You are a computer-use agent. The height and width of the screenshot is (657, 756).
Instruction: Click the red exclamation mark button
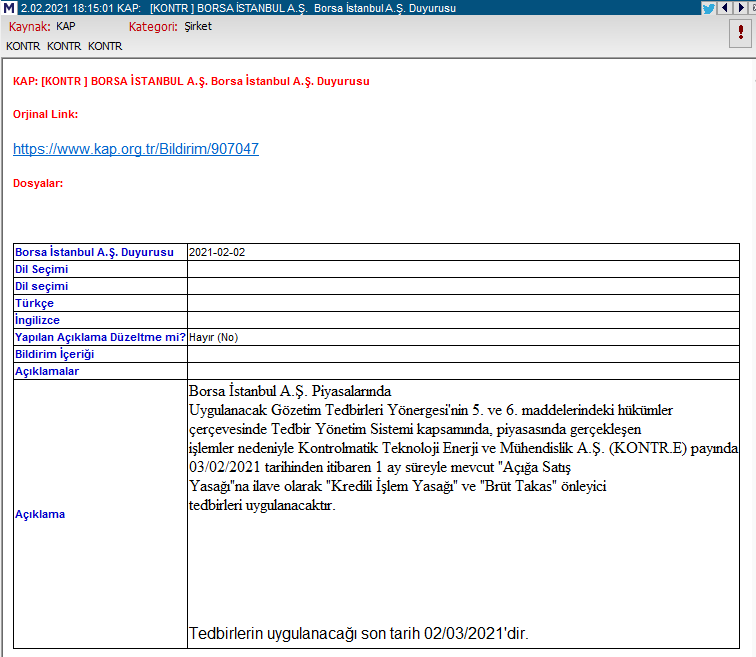point(740,33)
